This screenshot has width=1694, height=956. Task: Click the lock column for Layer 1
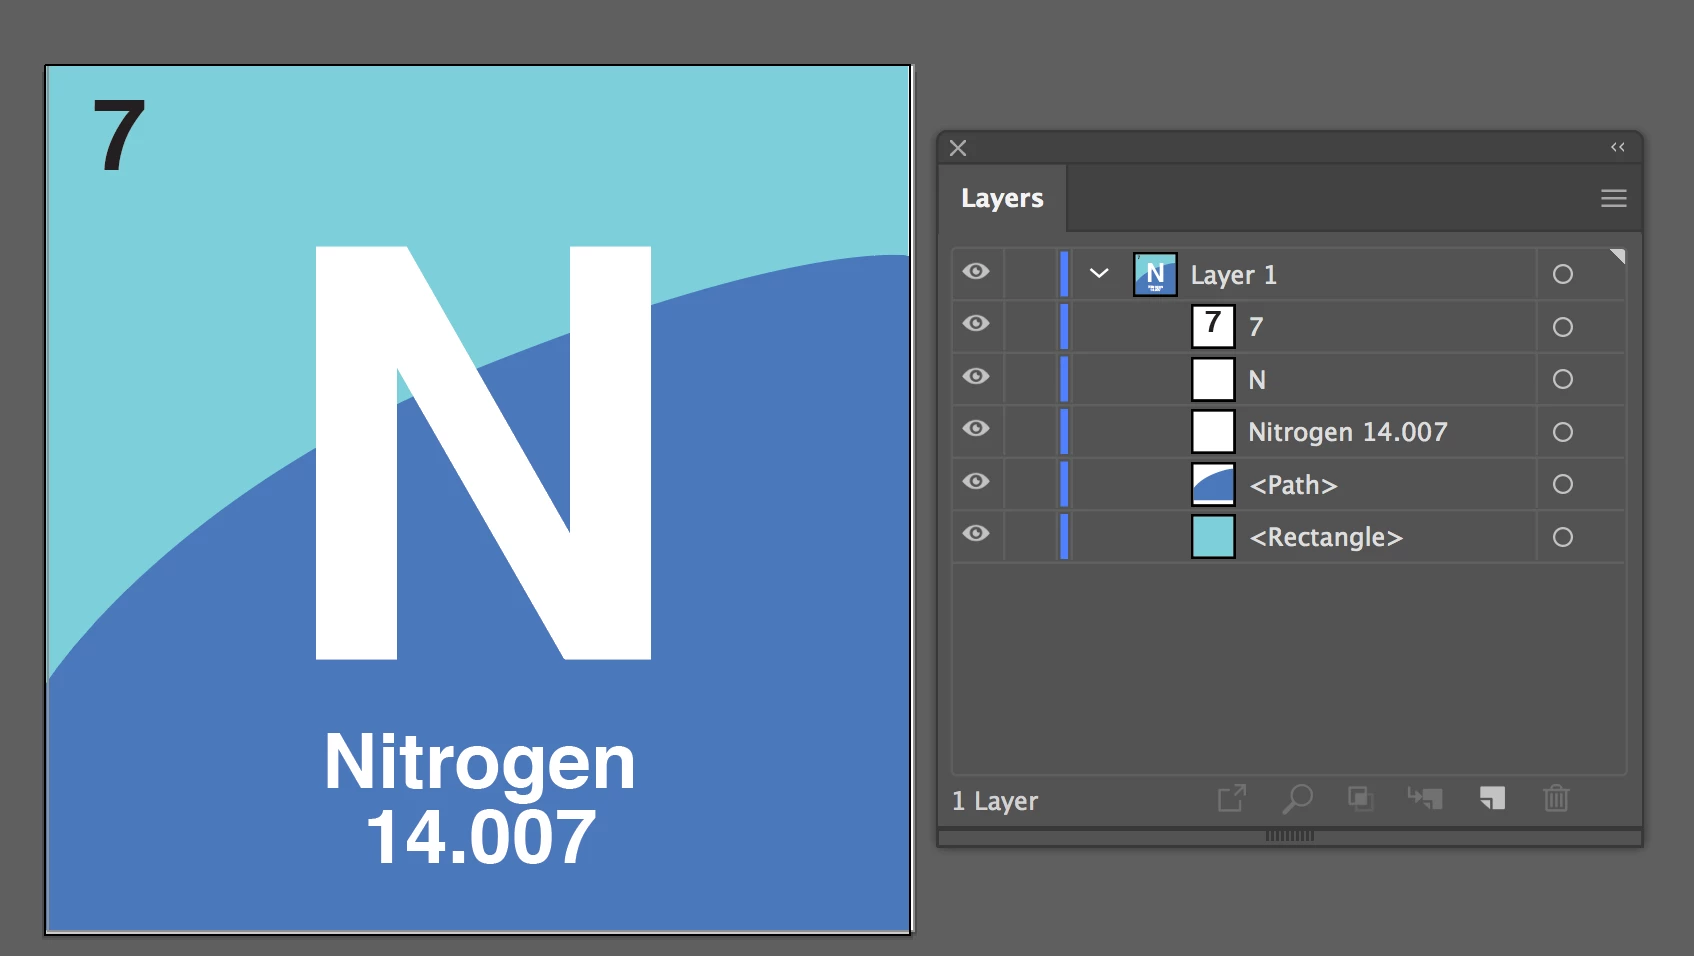tap(1030, 274)
